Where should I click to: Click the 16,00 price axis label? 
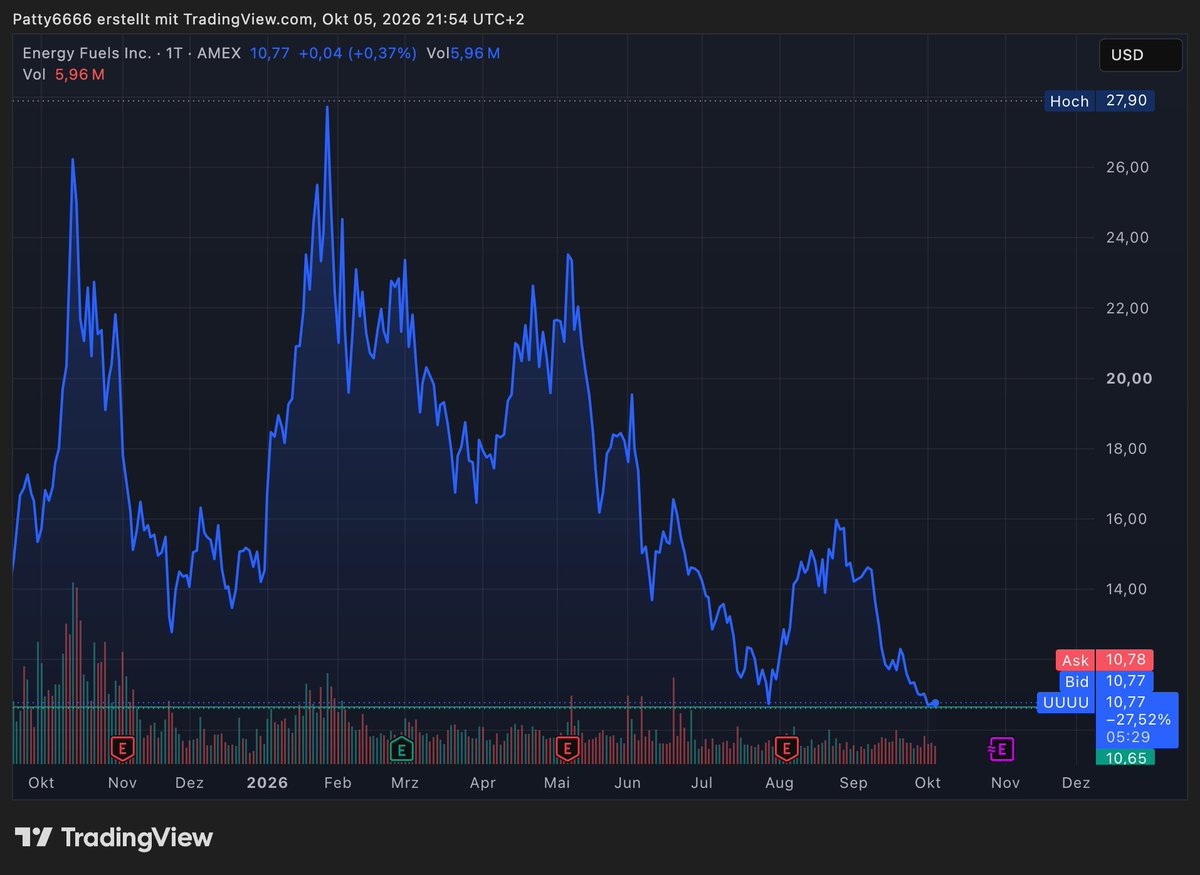[1129, 519]
